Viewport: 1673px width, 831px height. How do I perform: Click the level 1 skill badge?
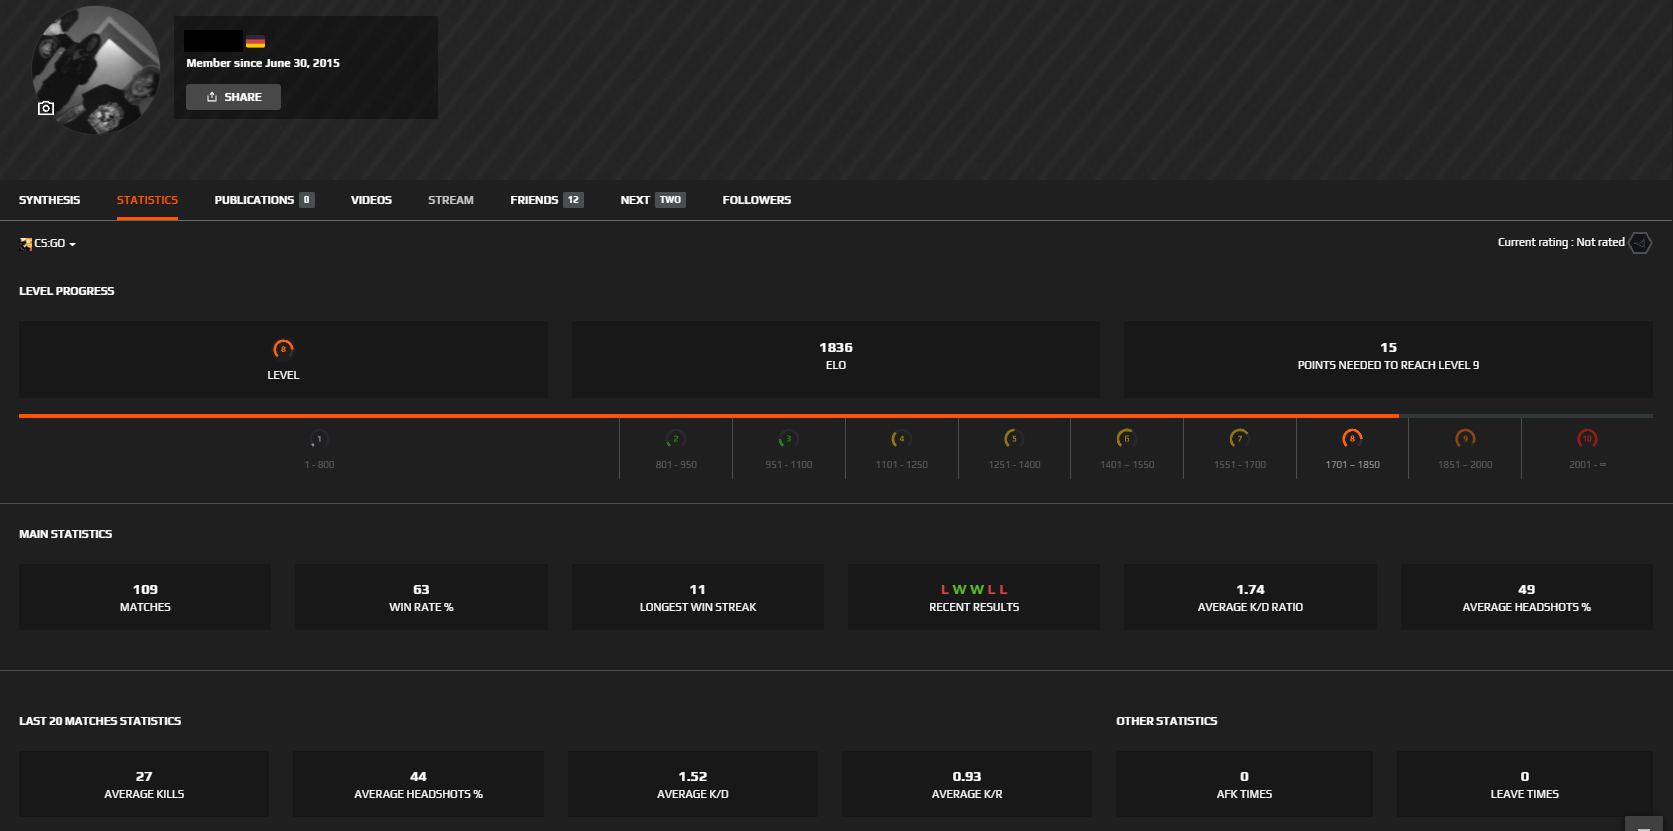tap(319, 439)
